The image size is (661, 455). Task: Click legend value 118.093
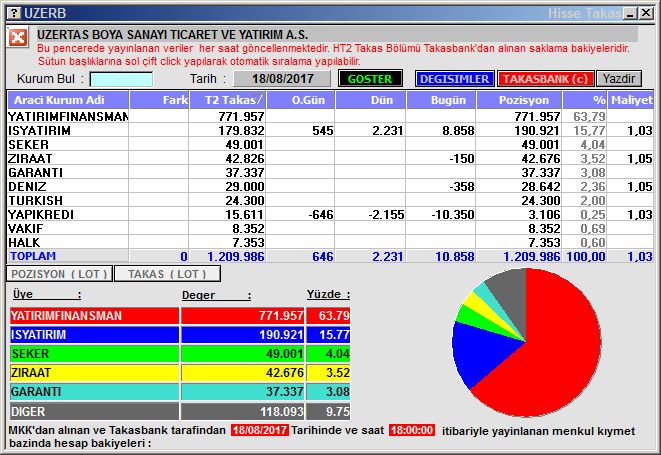(x=282, y=412)
